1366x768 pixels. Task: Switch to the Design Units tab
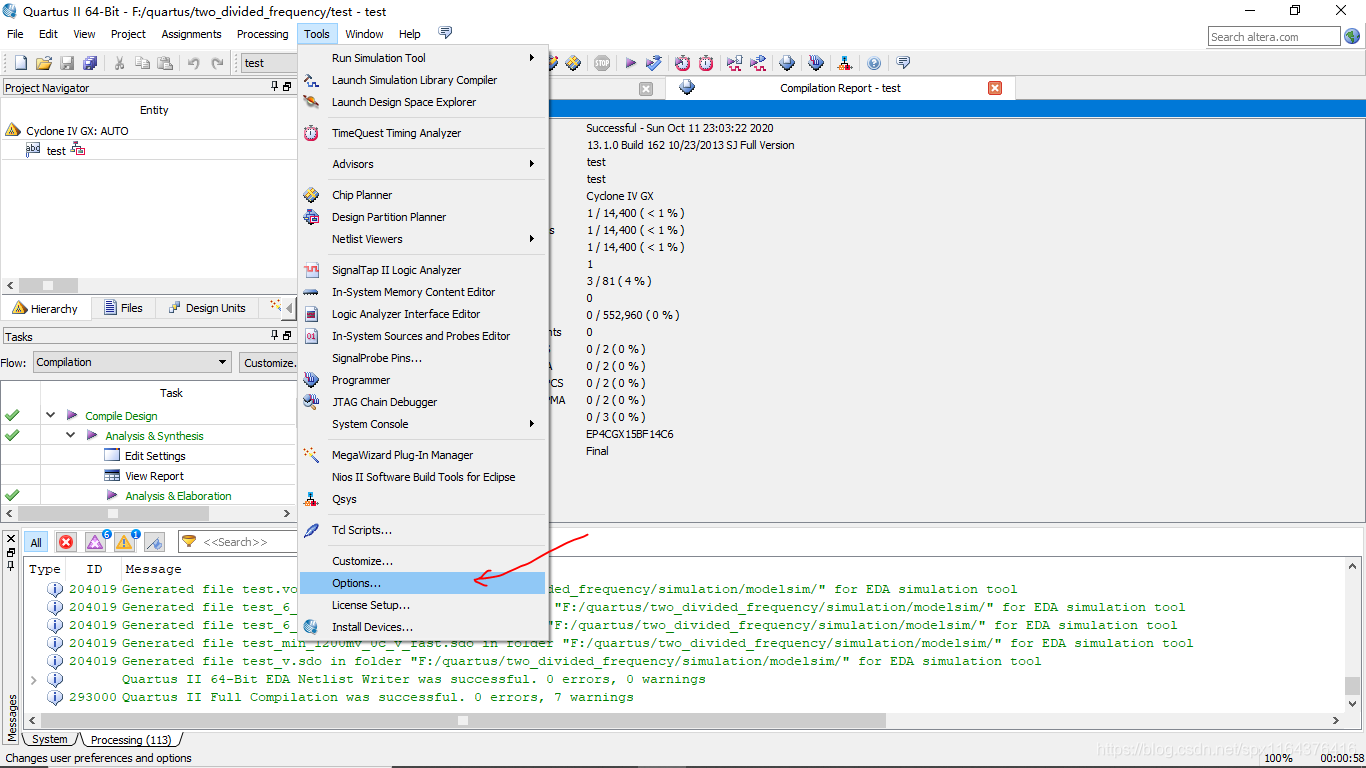[207, 308]
